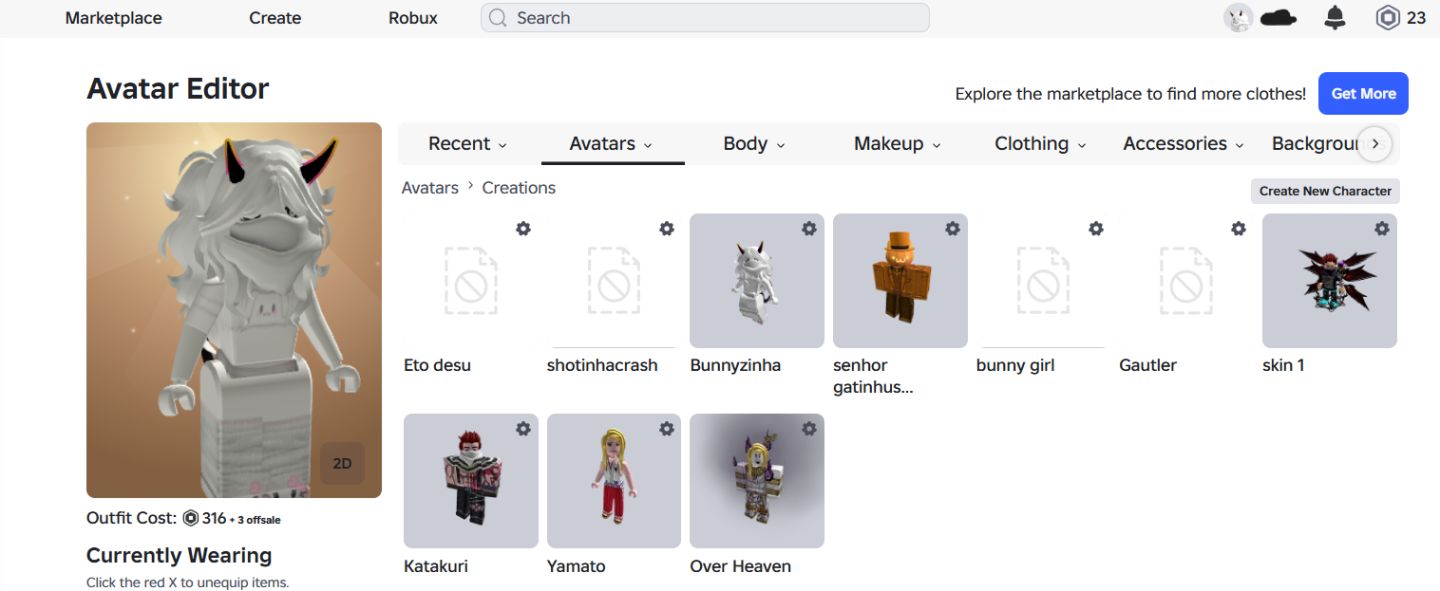Viewport: 1440px width, 591px height.
Task: Toggle the 2D avatar view
Action: click(342, 464)
